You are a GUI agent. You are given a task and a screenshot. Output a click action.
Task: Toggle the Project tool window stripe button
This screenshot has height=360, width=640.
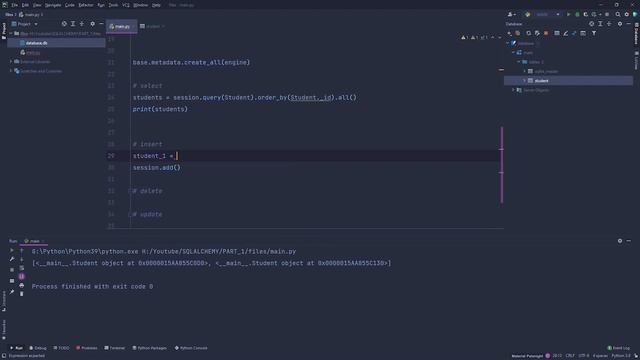4,31
